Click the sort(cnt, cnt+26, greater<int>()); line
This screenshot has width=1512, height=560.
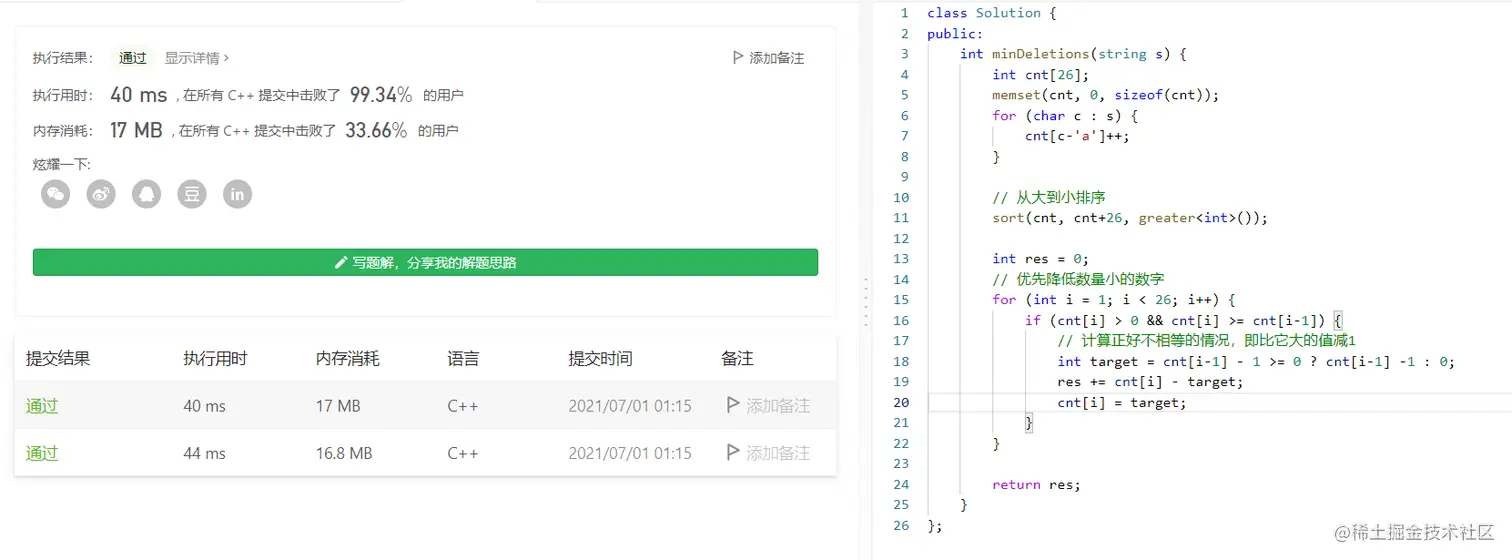coord(1130,218)
